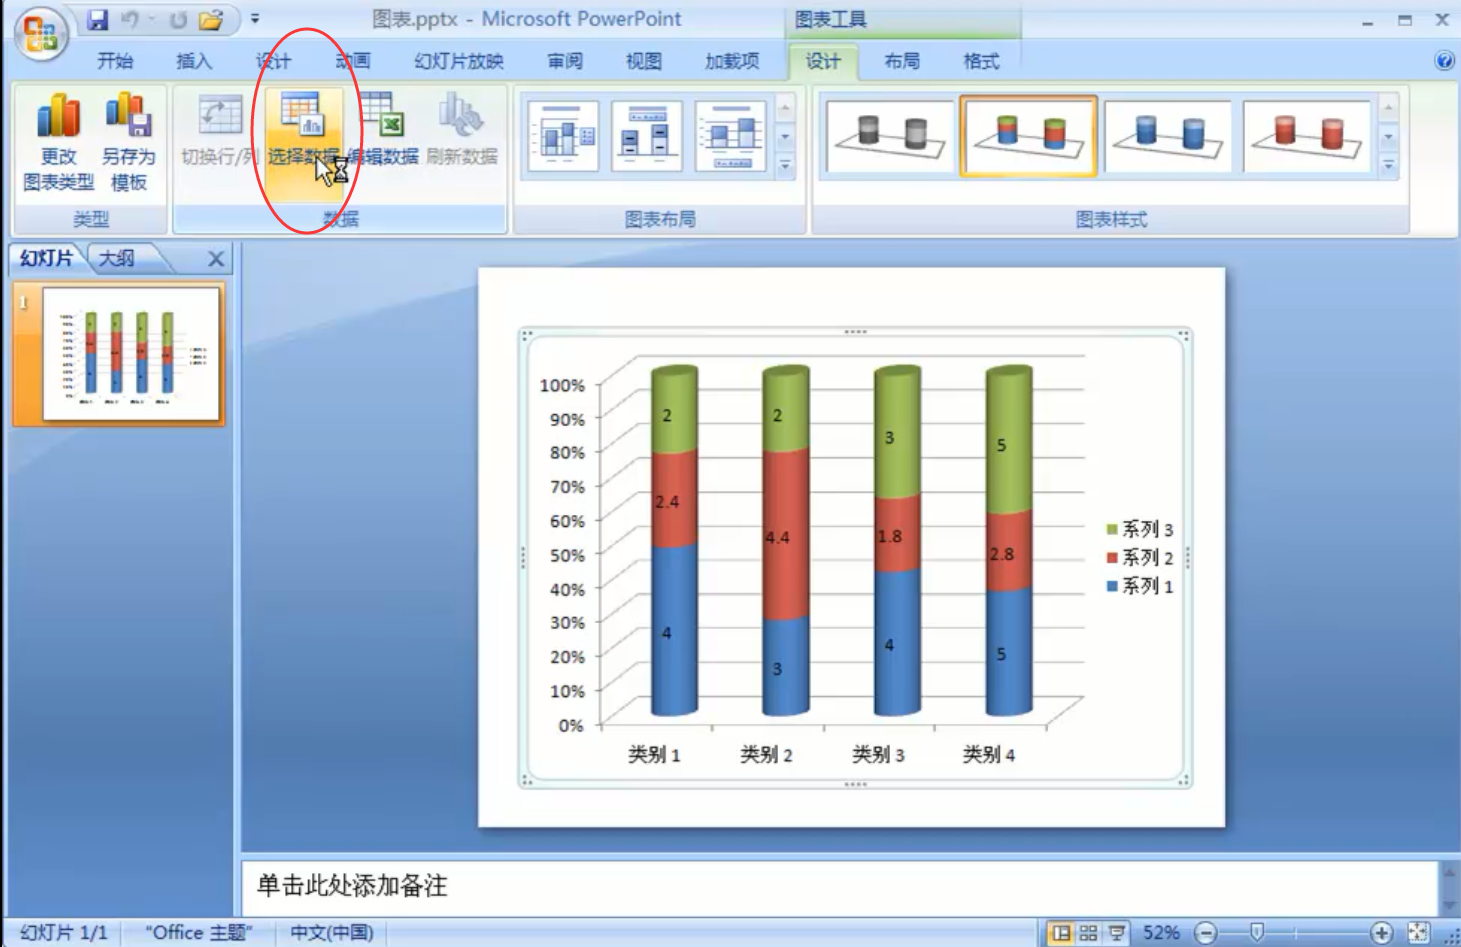Screen dimensions: 1461x947
Task: Click the 类别 4 axis label
Action: (989, 755)
